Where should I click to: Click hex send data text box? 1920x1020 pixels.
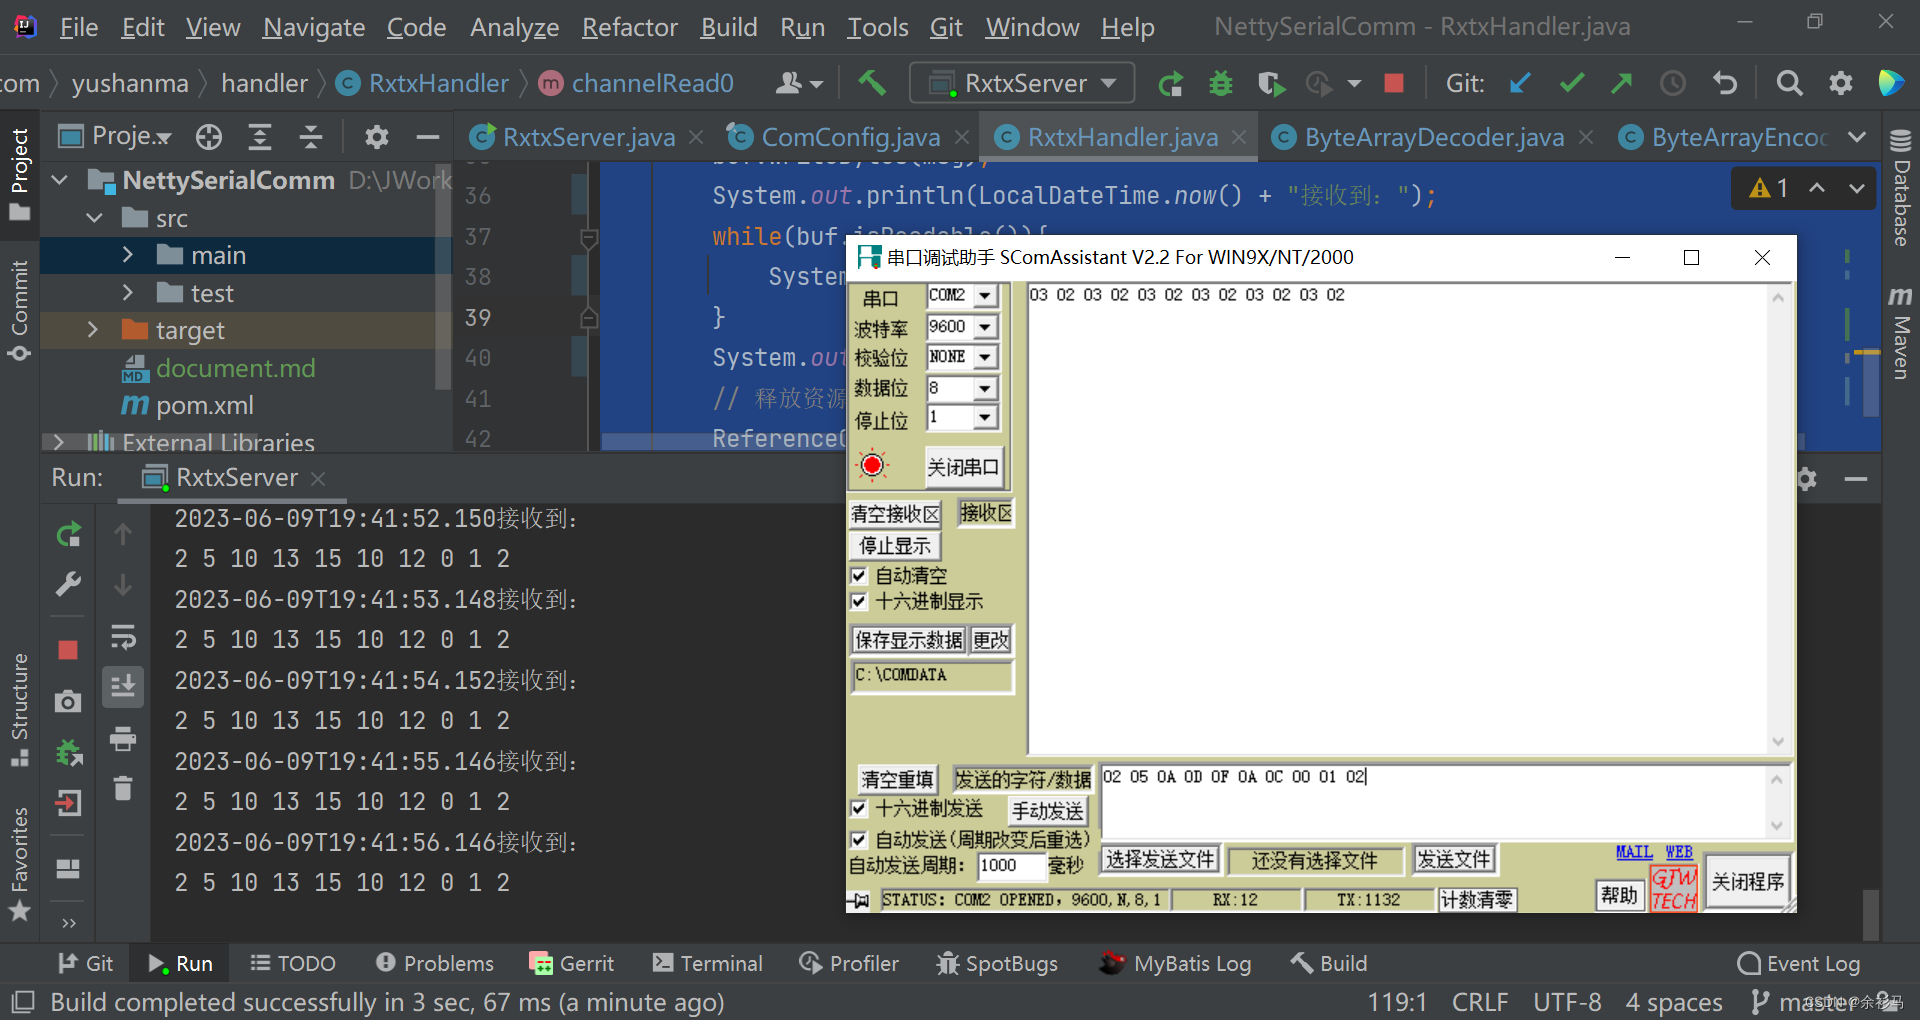(1434, 801)
